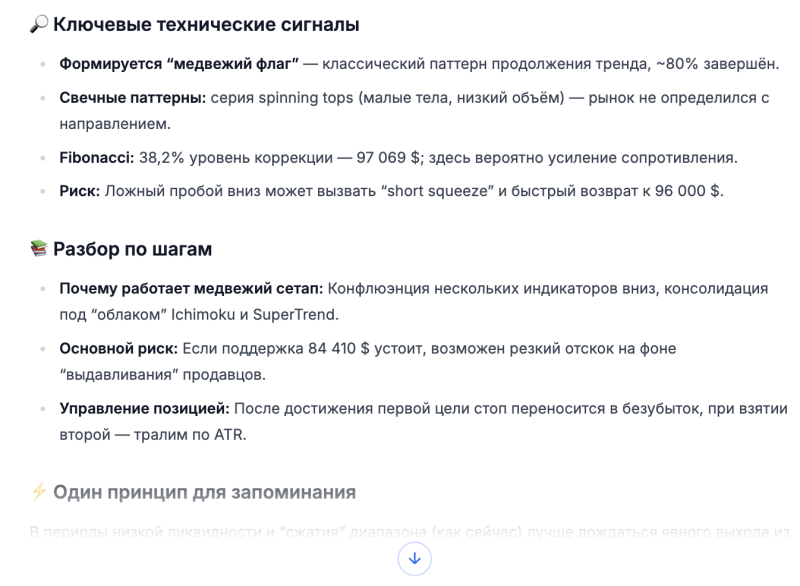Click the bold "Управление позицией:" label
The image size is (800, 586).
139,410
